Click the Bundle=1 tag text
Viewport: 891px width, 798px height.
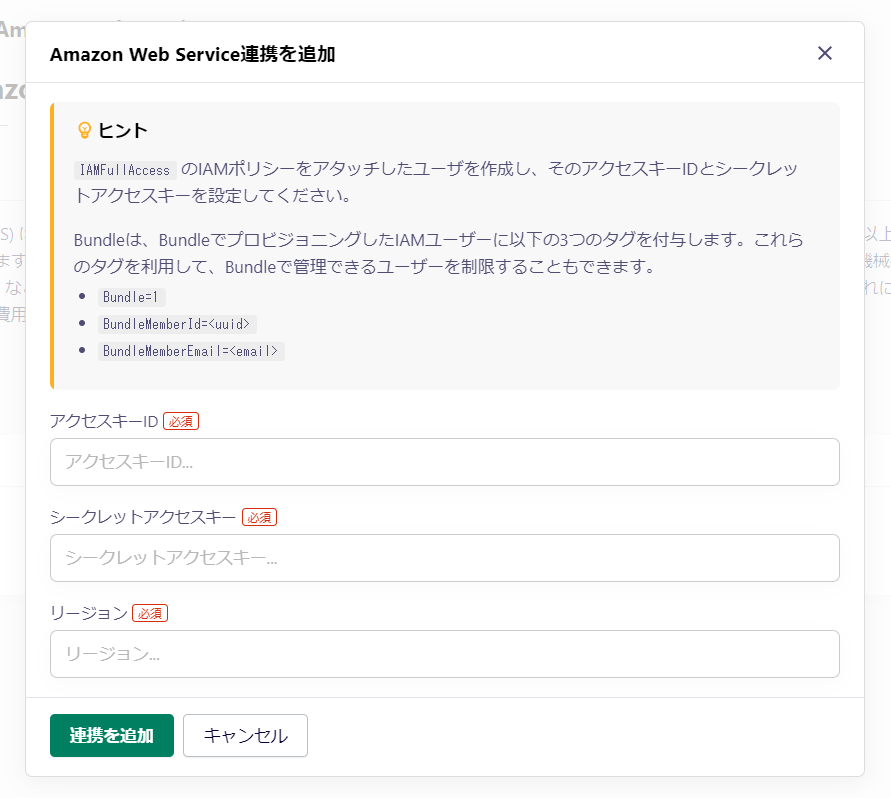pyautogui.click(x=131, y=297)
